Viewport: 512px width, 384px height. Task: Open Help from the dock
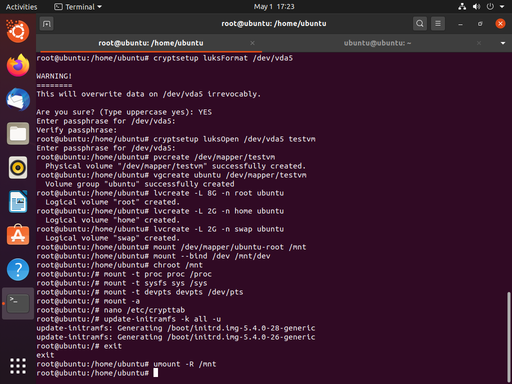(18, 269)
